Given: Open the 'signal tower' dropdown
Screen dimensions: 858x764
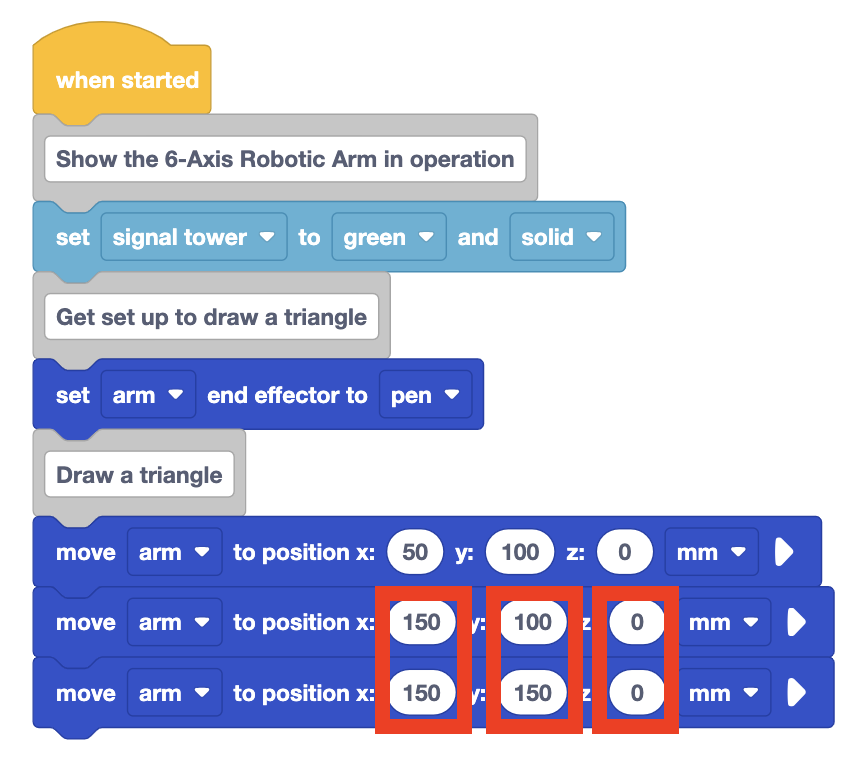Looking at the screenshot, I should [194, 237].
